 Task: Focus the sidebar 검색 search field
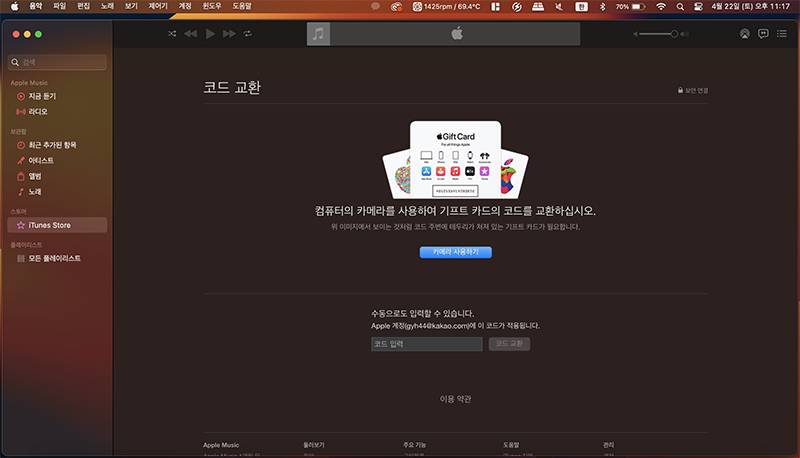click(x=57, y=62)
